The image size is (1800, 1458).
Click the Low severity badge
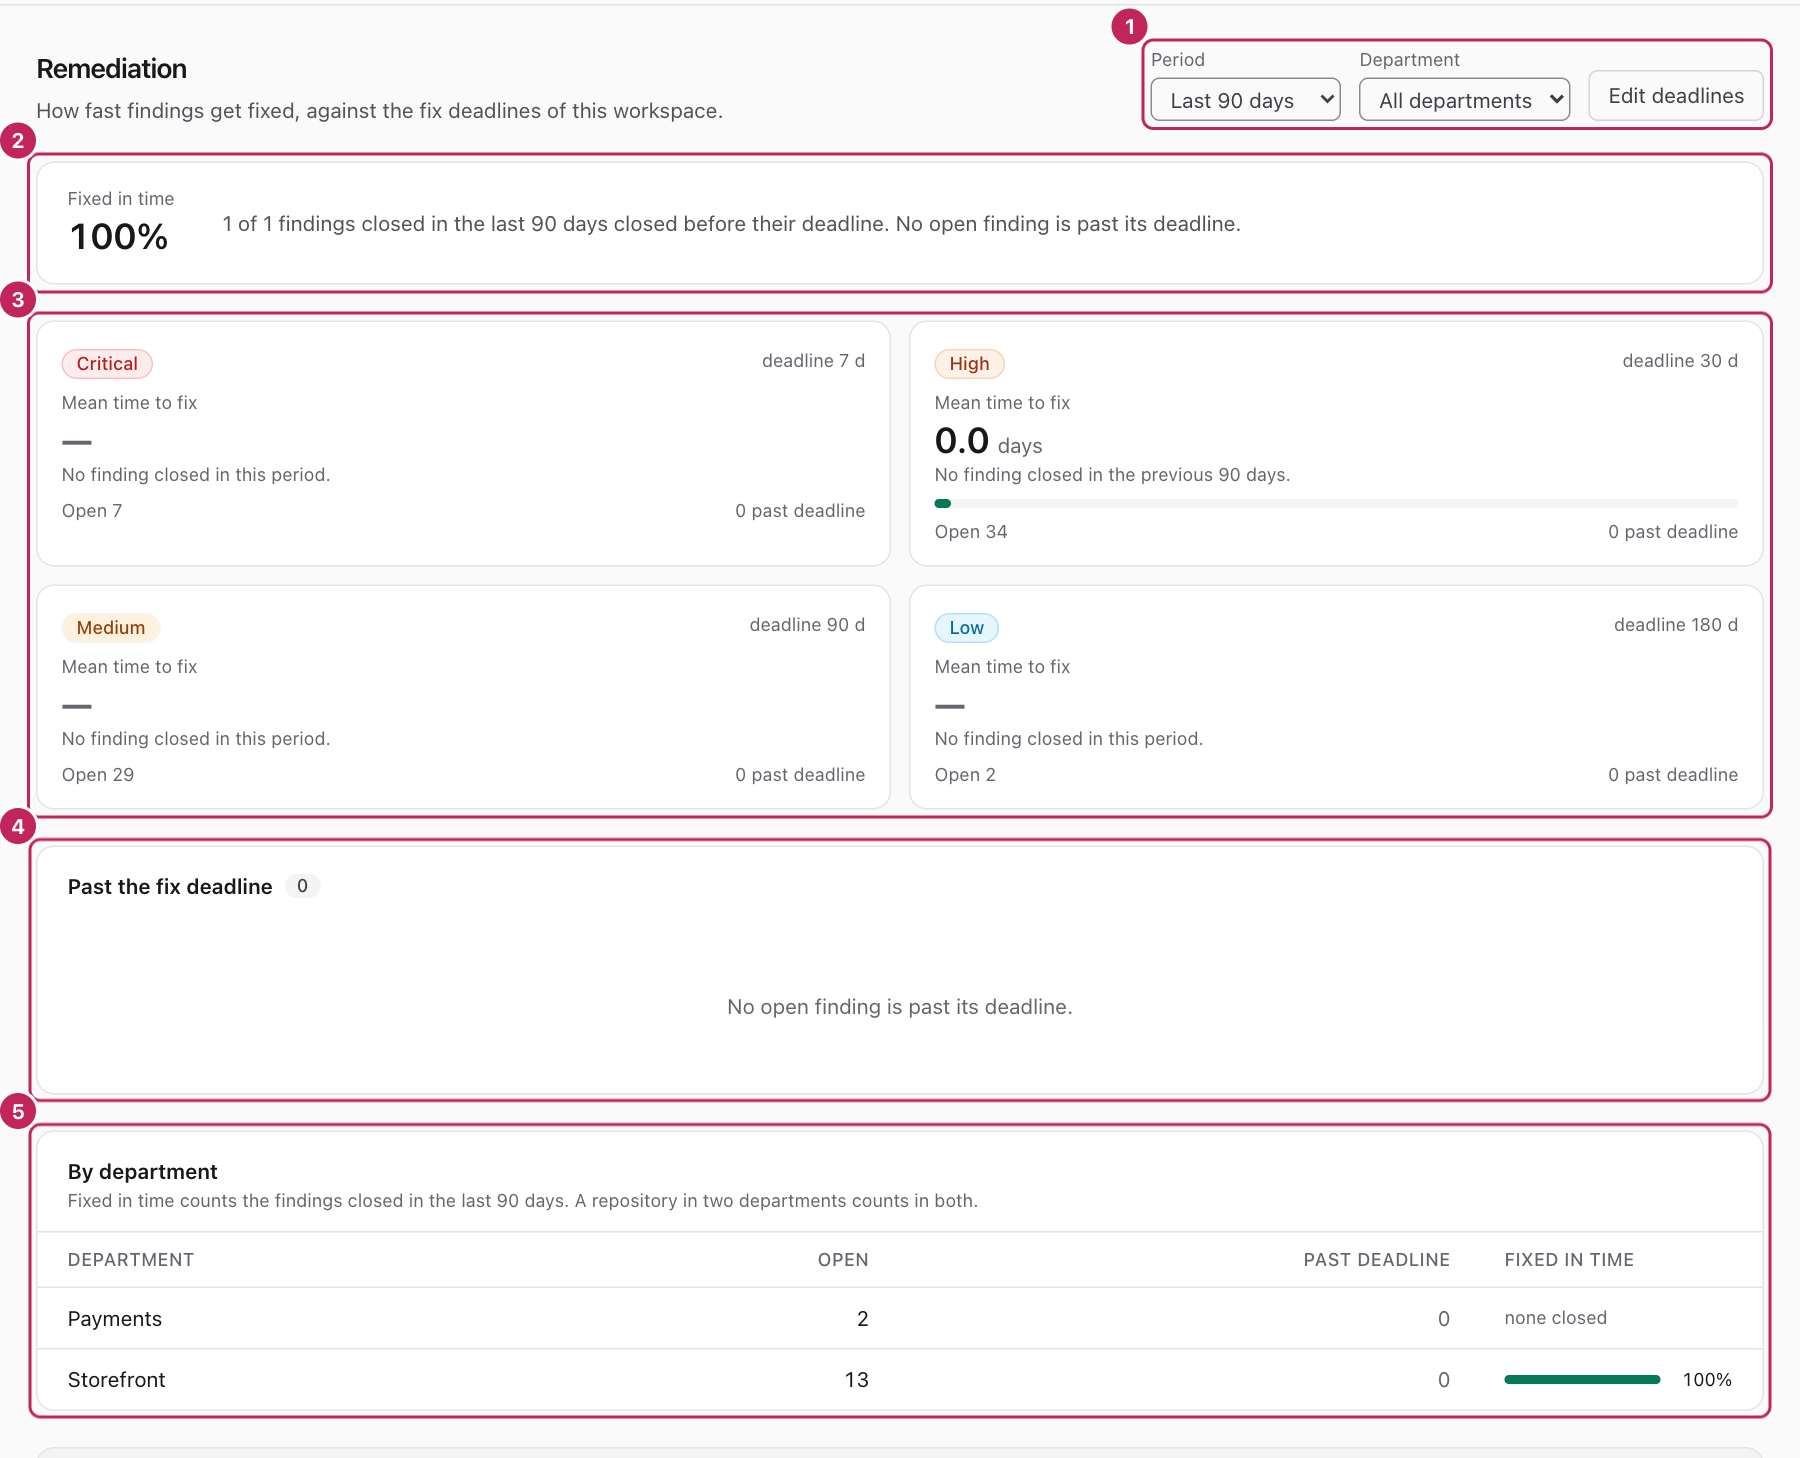[967, 628]
